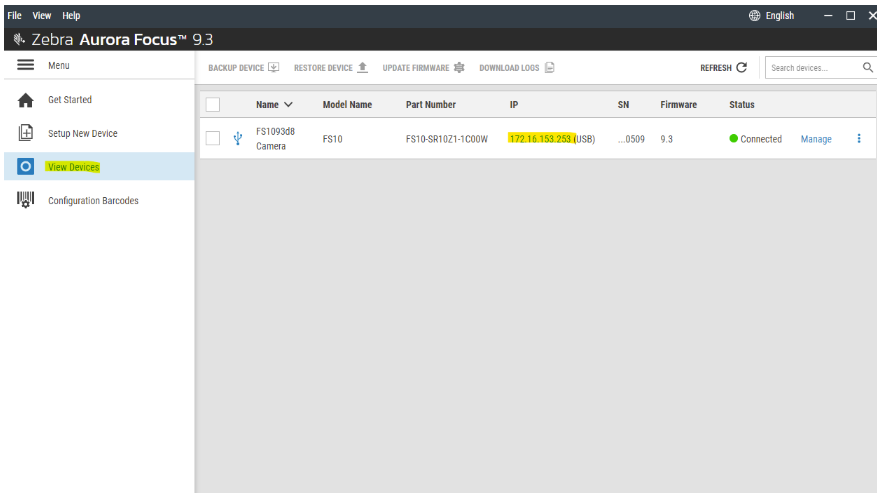This screenshot has width=880, height=493.
Task: Click the SN column header
Action: point(623,104)
